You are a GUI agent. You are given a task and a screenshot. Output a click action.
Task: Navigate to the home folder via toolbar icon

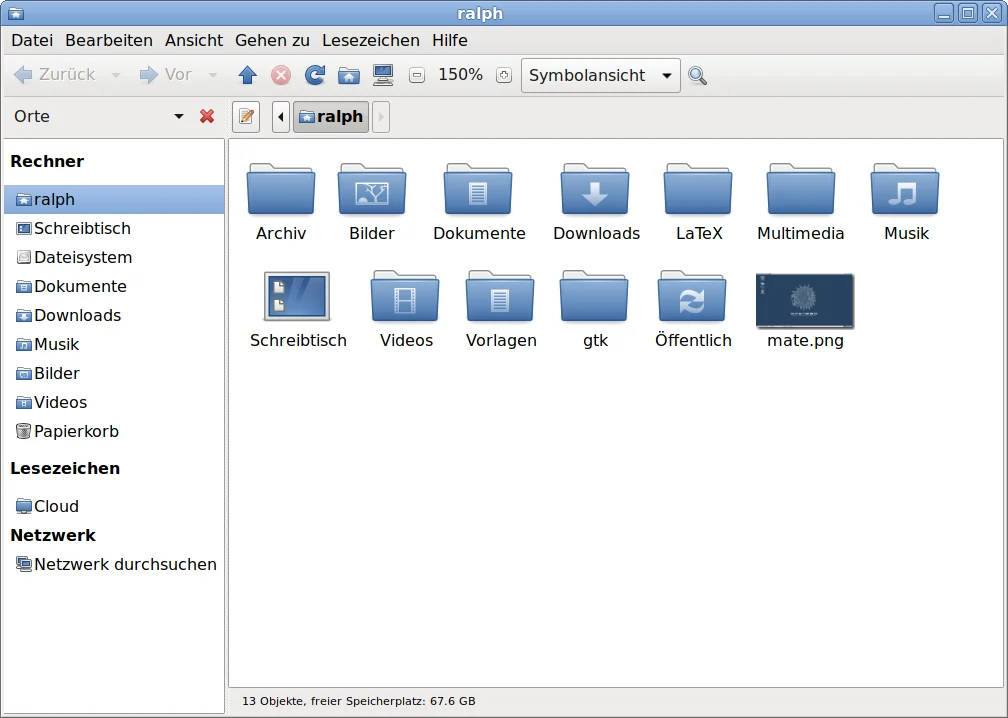click(x=348, y=74)
